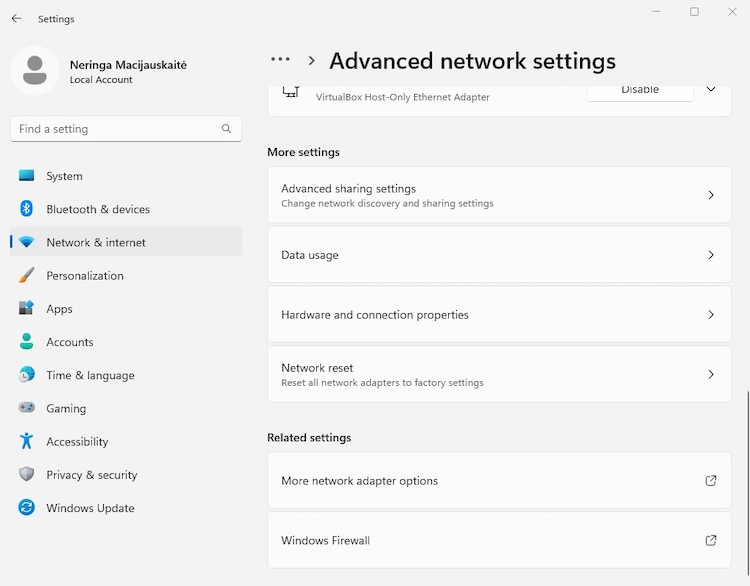Open Windows Firewall
This screenshot has height=586, width=750.
[x=499, y=540]
